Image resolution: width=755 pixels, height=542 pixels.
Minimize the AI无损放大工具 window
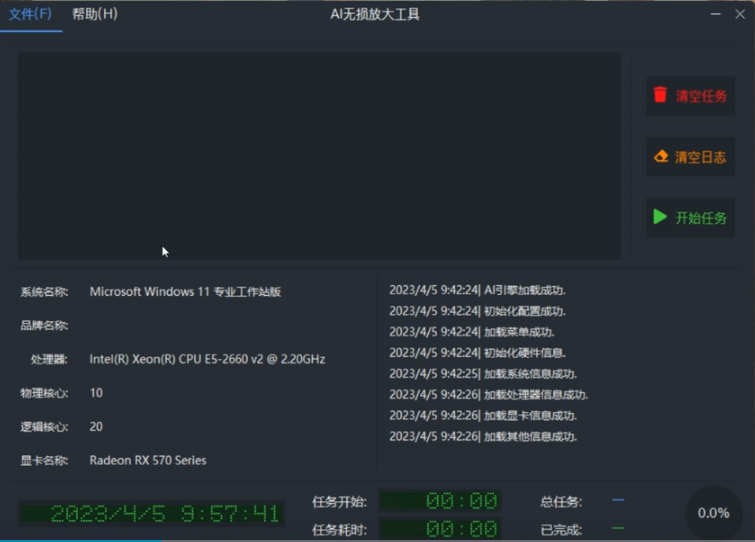(716, 14)
